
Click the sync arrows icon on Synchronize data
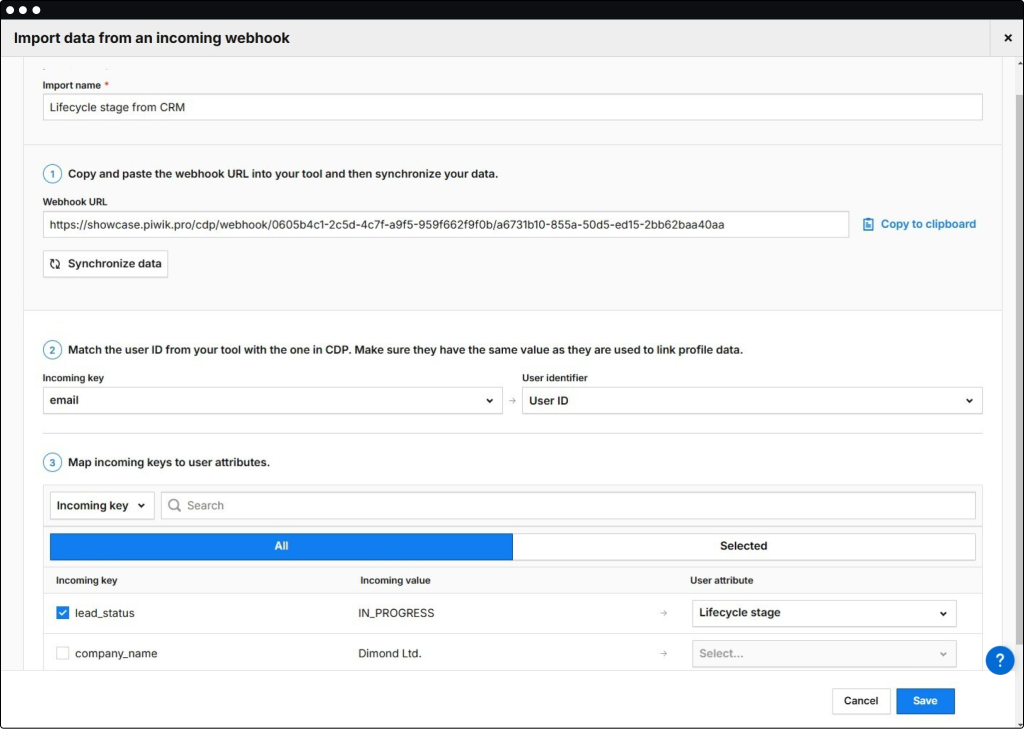[56, 264]
